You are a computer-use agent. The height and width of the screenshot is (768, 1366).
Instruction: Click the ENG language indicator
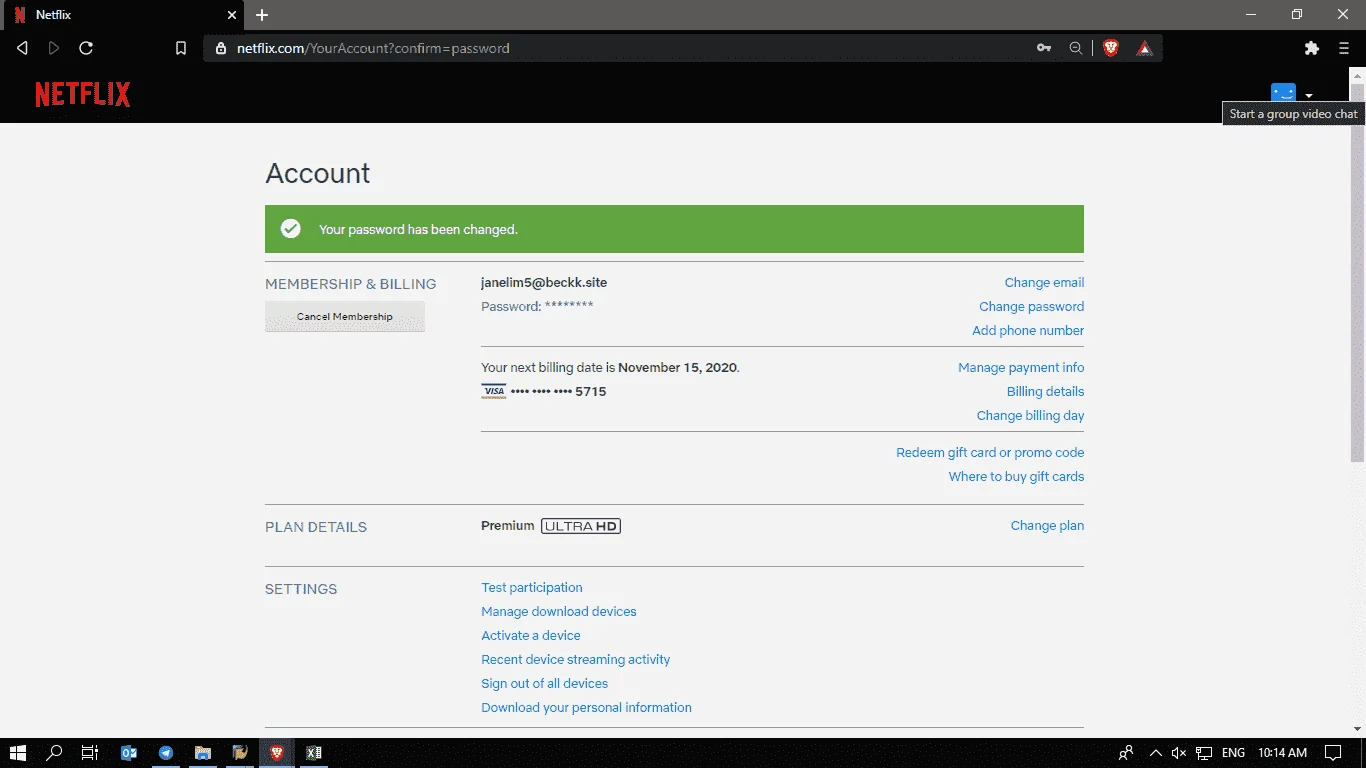coord(1234,753)
